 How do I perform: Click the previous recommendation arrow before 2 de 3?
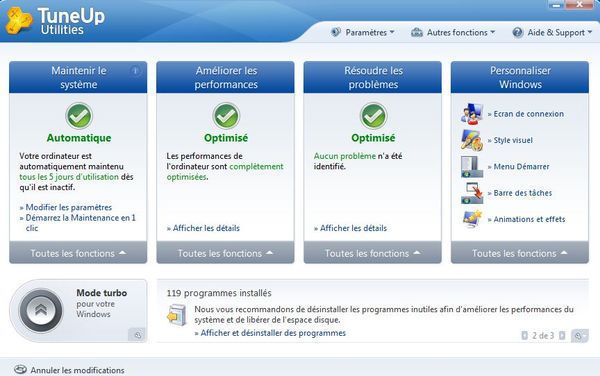click(524, 335)
